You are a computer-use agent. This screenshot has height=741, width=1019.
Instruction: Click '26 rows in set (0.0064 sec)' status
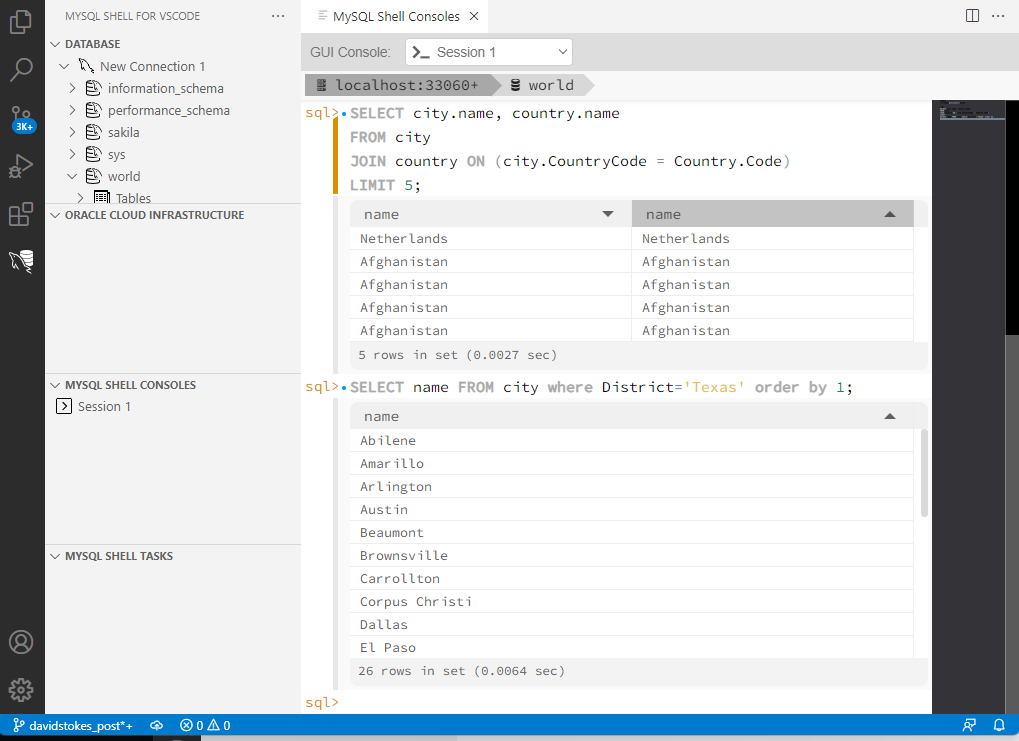tap(461, 671)
